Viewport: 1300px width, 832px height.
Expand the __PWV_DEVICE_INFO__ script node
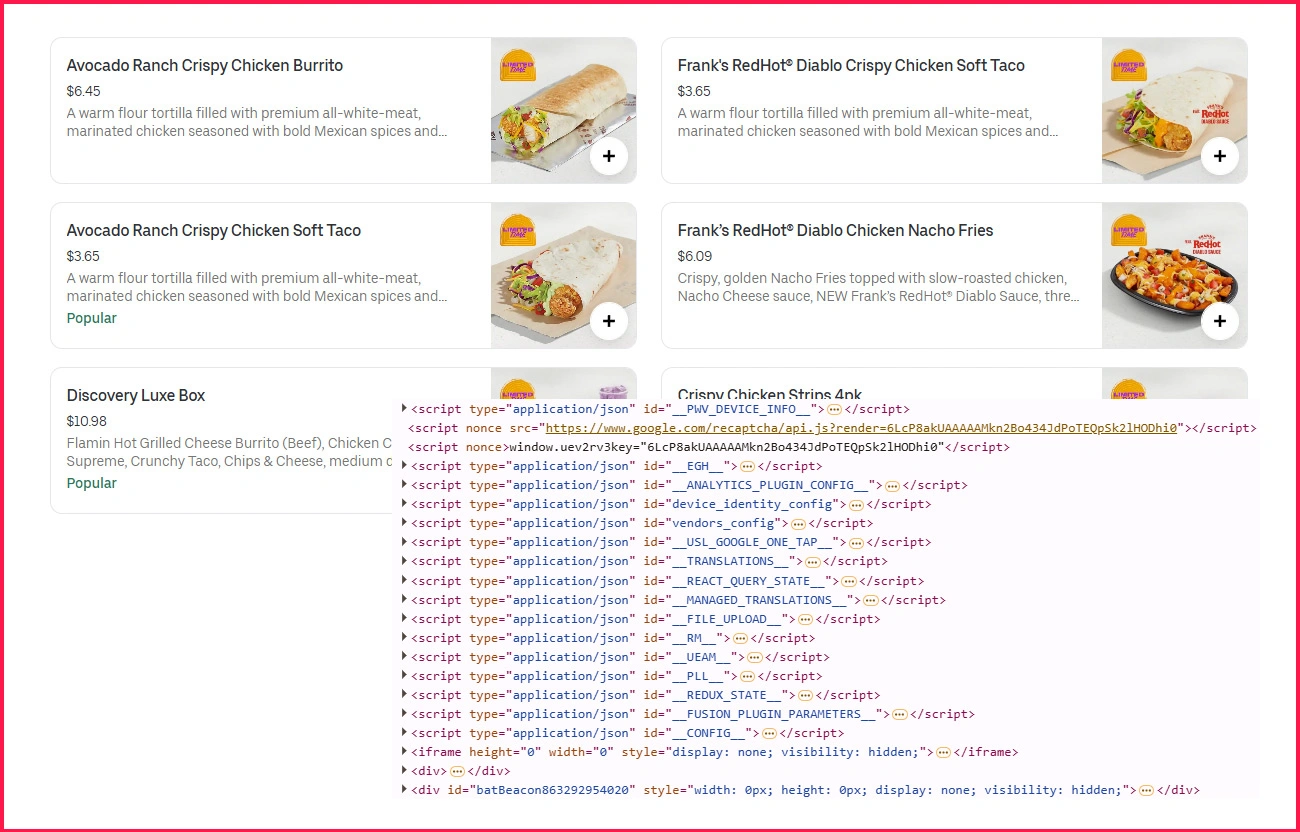404,408
